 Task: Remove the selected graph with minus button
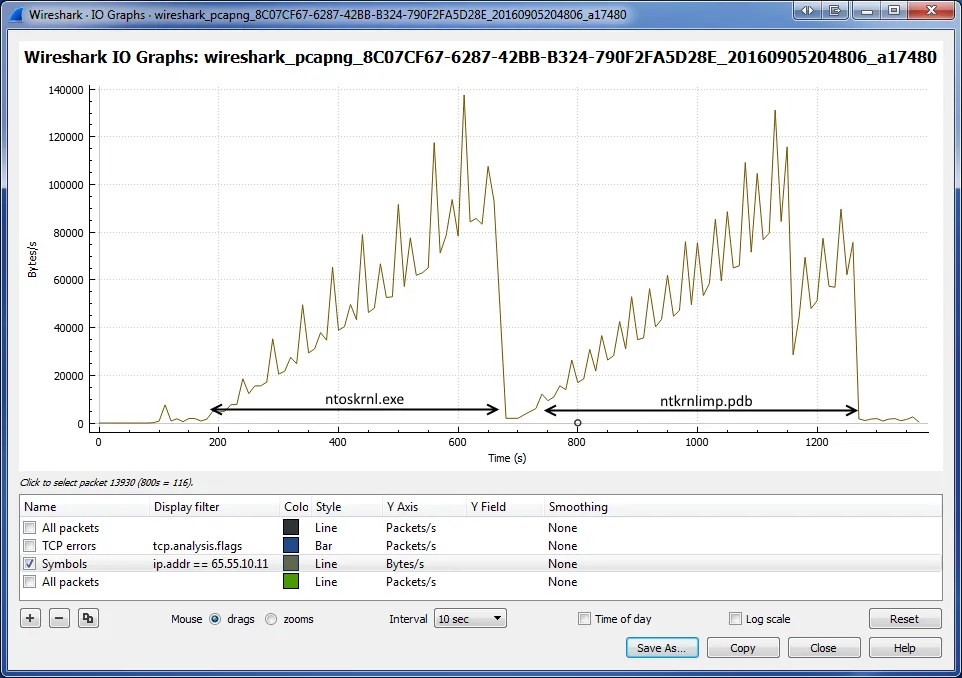[59, 618]
